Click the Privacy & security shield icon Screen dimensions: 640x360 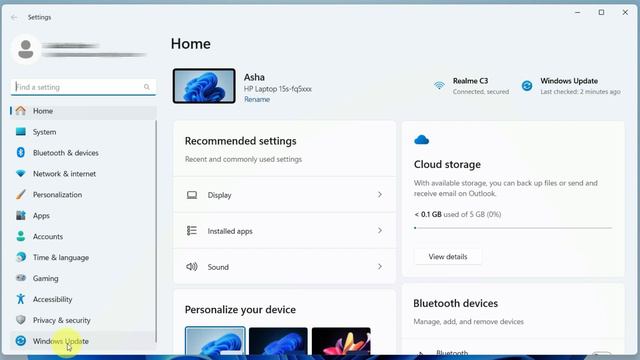(20, 320)
